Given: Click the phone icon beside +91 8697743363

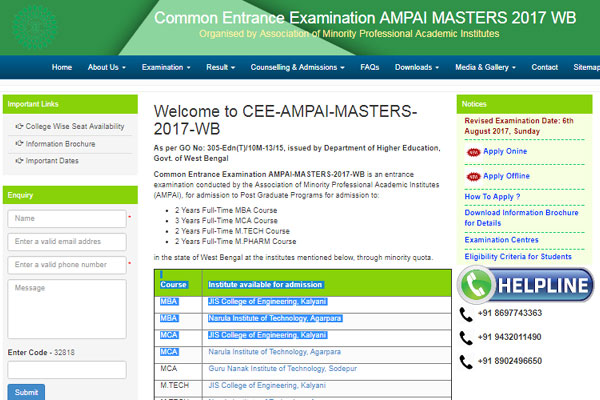Looking at the screenshot, I should tap(466, 314).
